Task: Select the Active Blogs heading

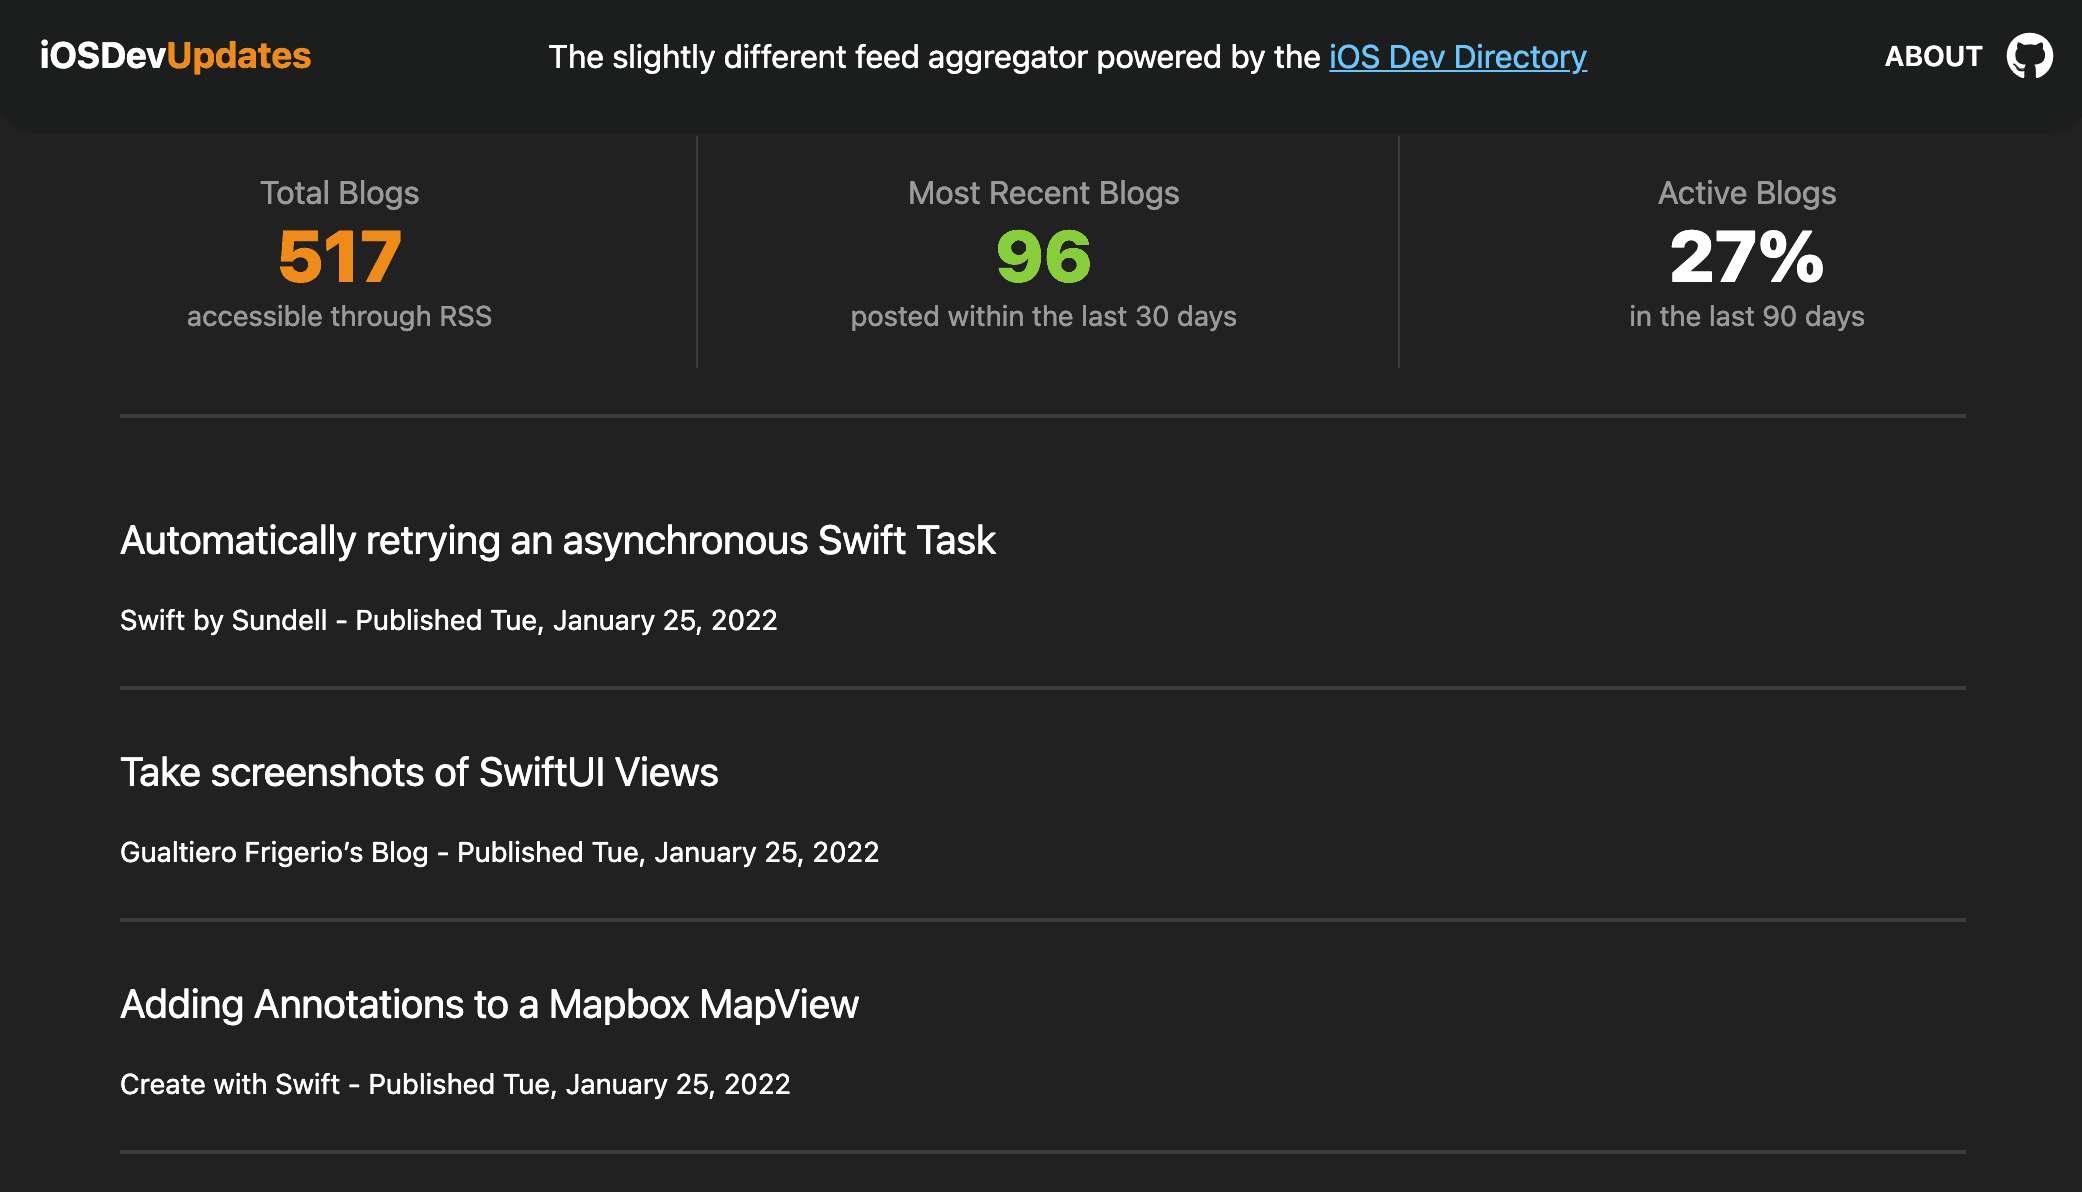Action: (x=1747, y=192)
